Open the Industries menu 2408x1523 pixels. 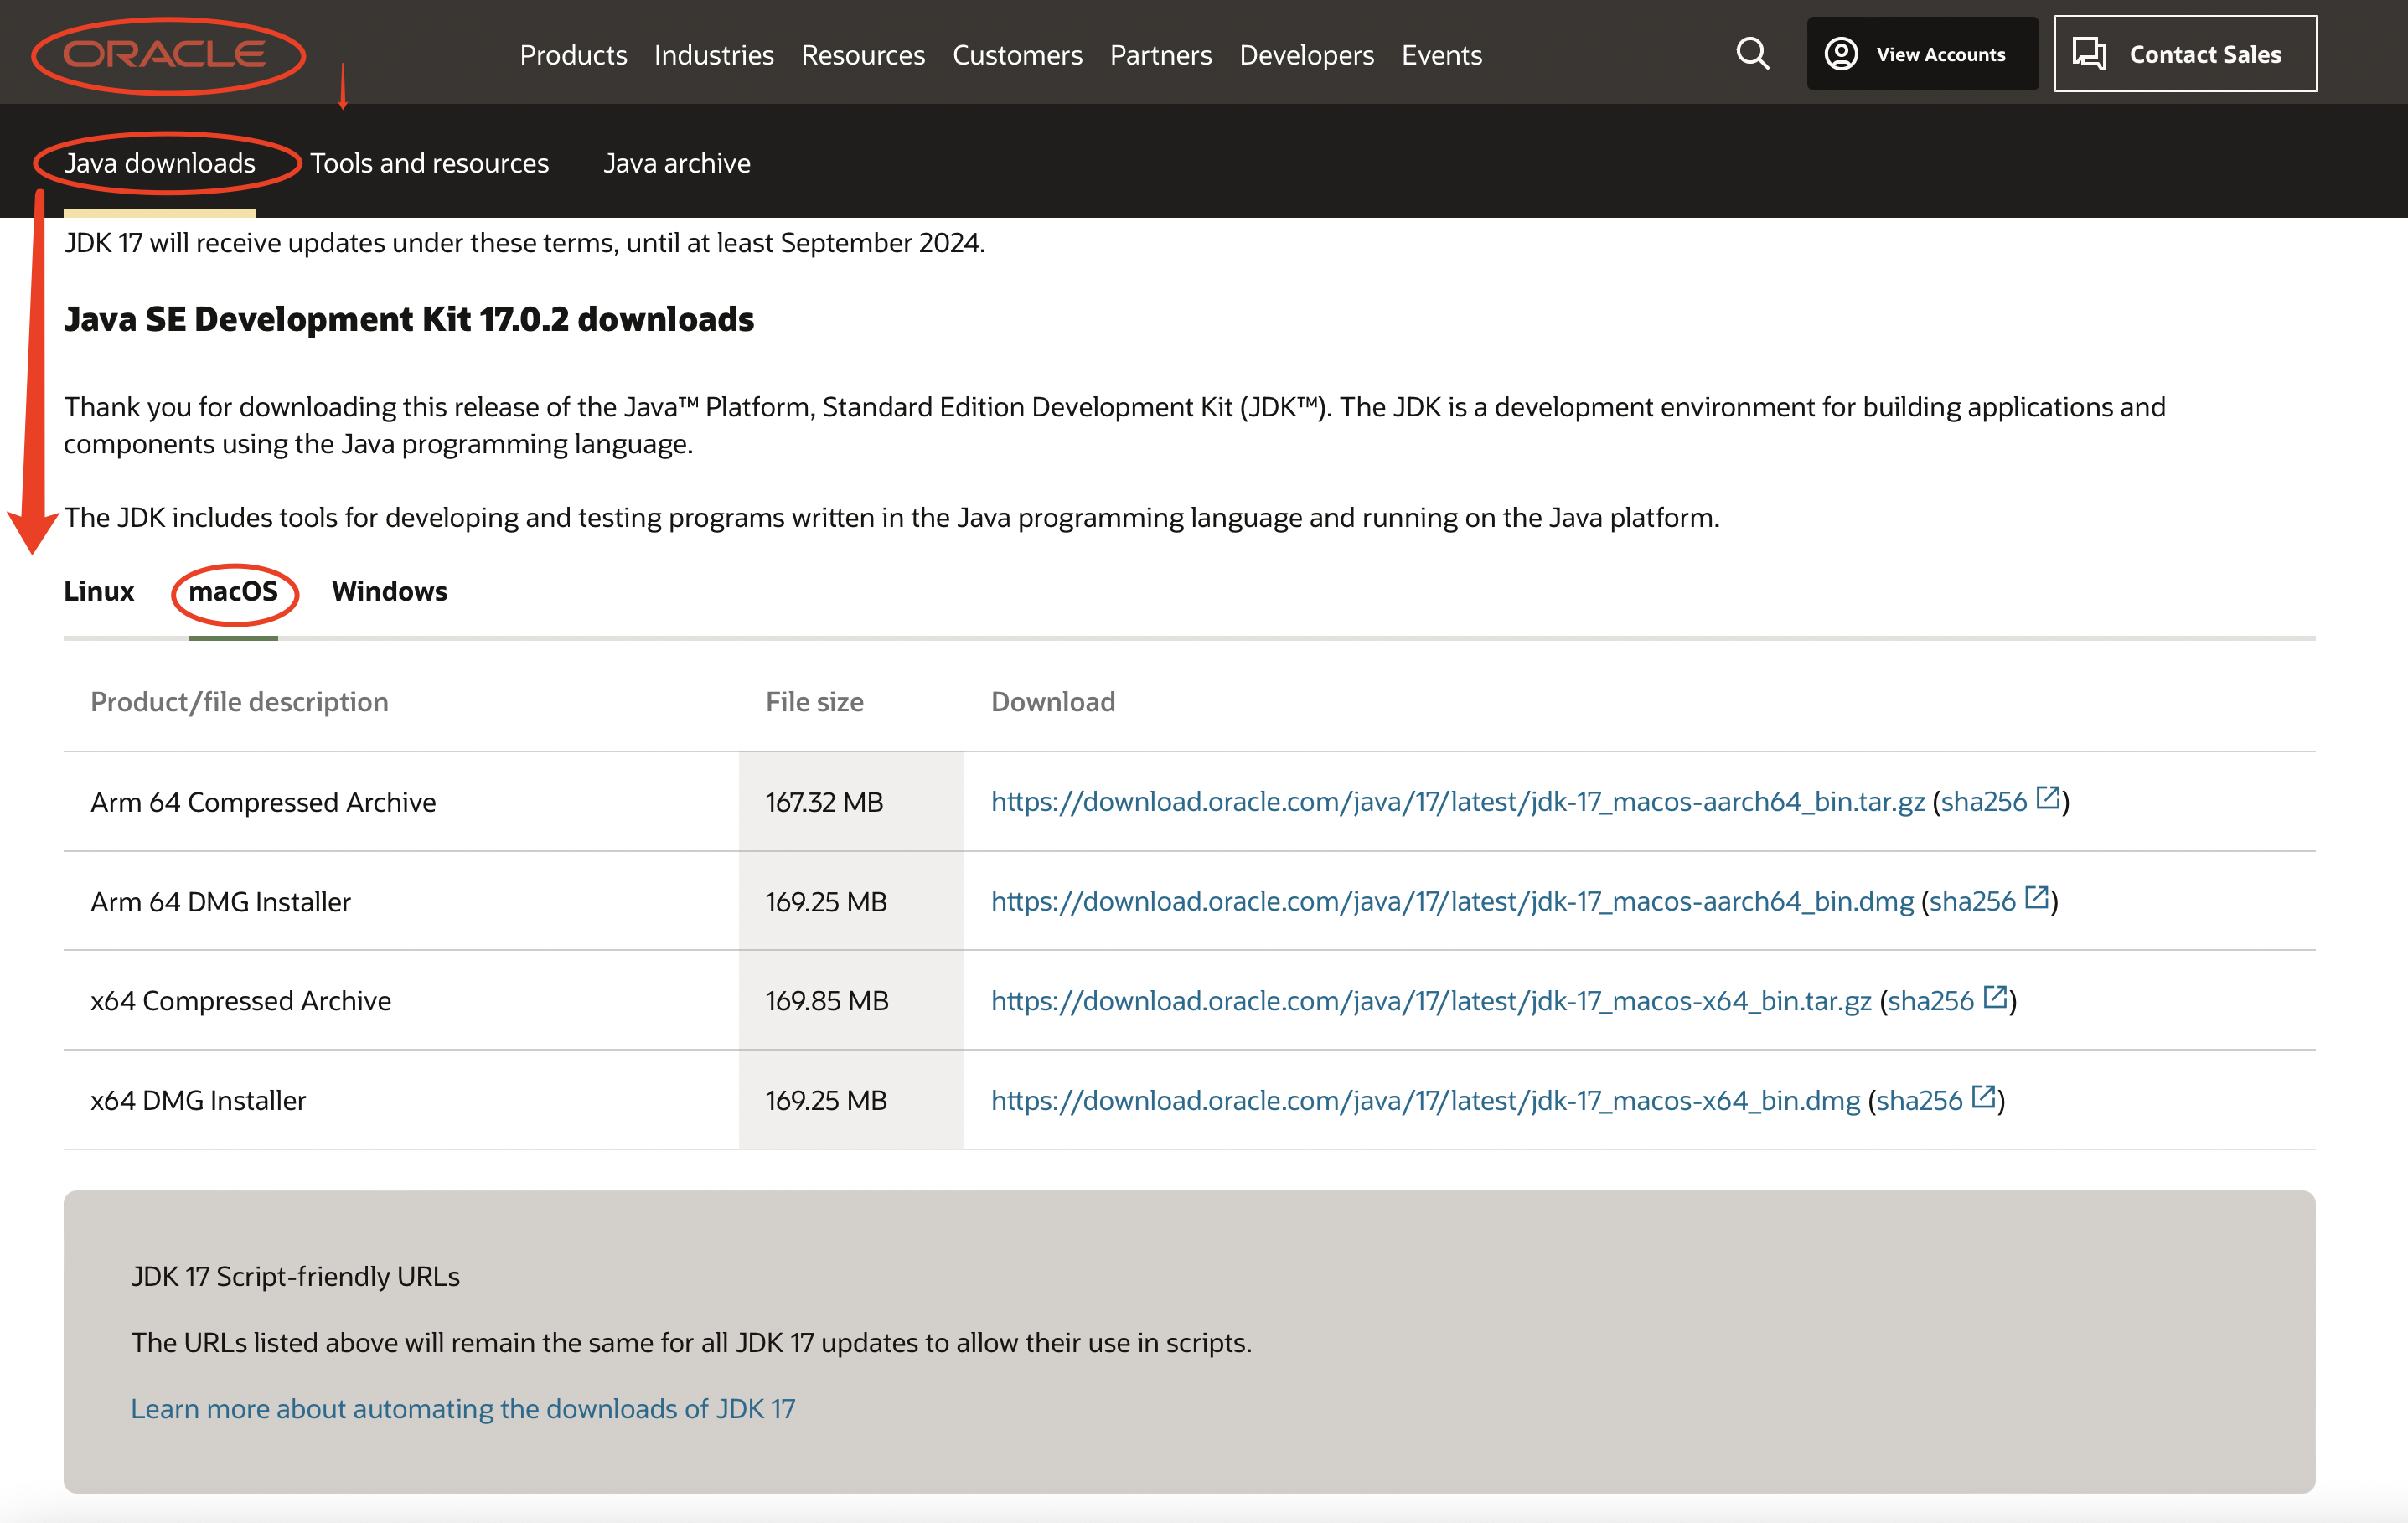714,54
